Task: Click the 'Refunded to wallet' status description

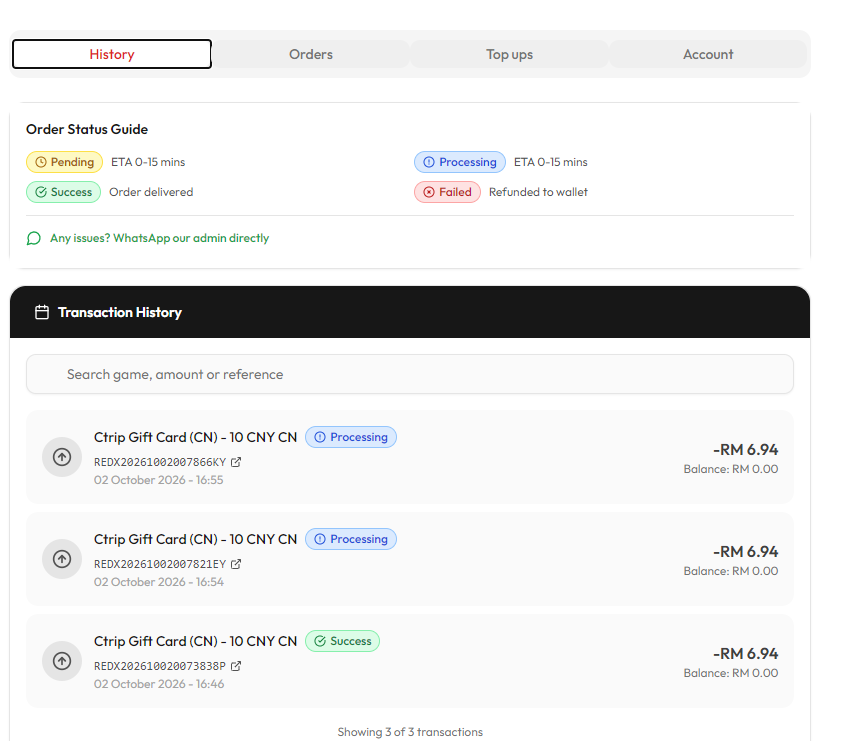Action: point(538,192)
